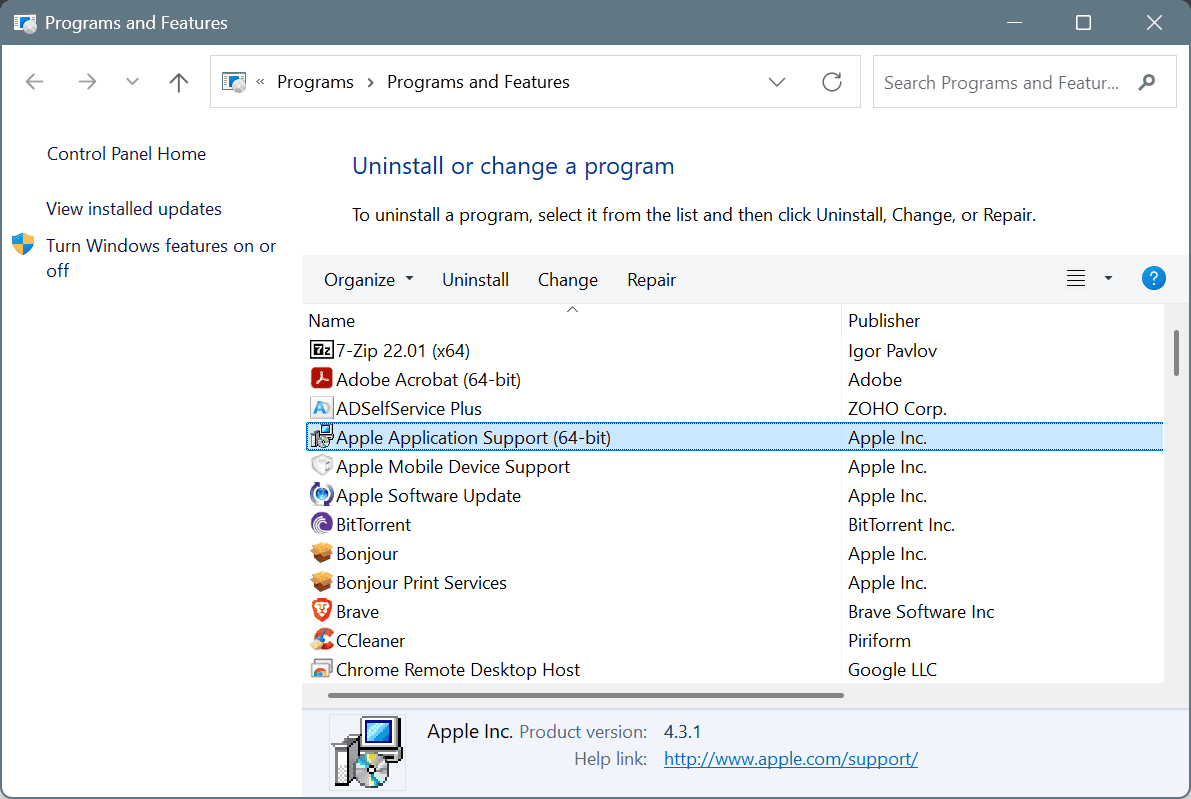This screenshot has width=1191, height=799.
Task: Click the horizontal scrollbar thumb
Action: coord(586,695)
